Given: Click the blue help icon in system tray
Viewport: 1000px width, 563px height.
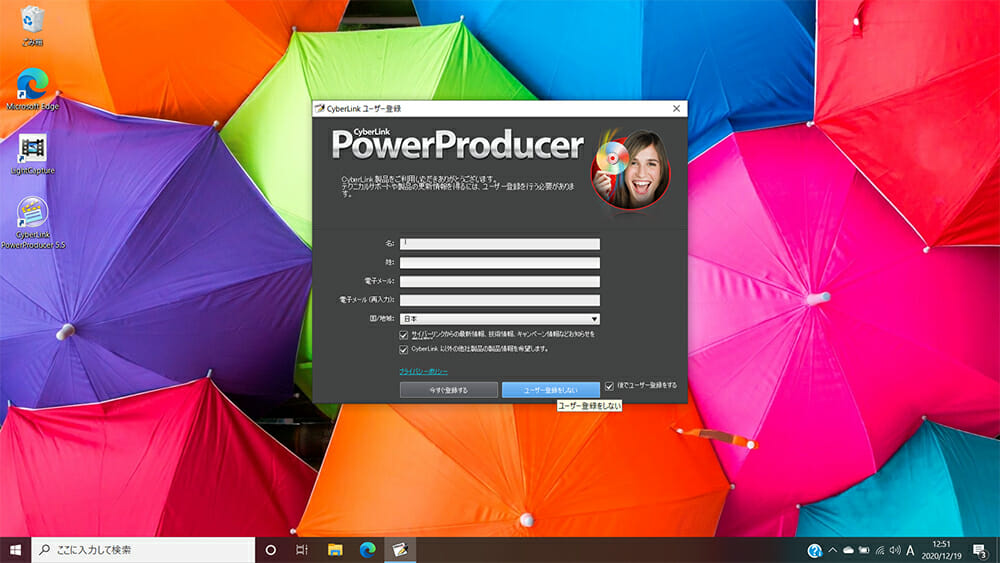Looking at the screenshot, I should coord(814,550).
